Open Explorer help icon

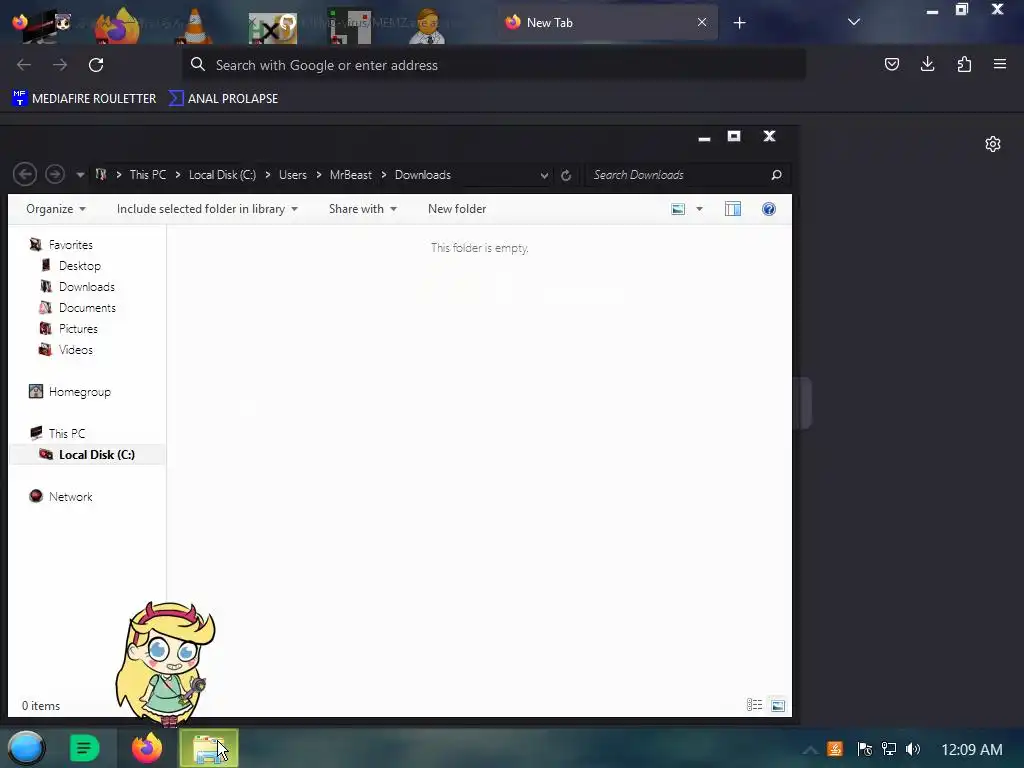pyautogui.click(x=769, y=209)
